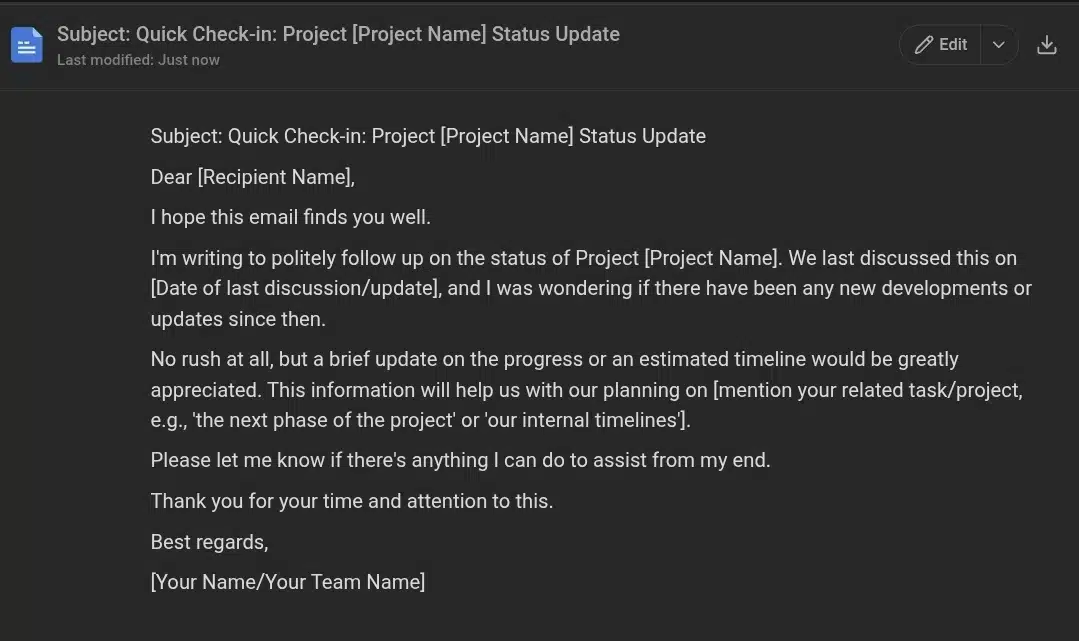Screen dimensions: 1079x641
Task: Click 'I hope this email finds you well.'
Action: (290, 218)
